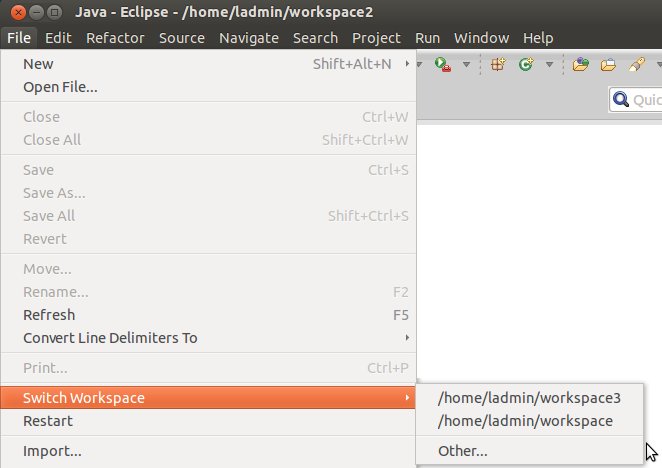Choose Restart from the File menu
Viewport: 662px width, 468px height.
point(208,421)
